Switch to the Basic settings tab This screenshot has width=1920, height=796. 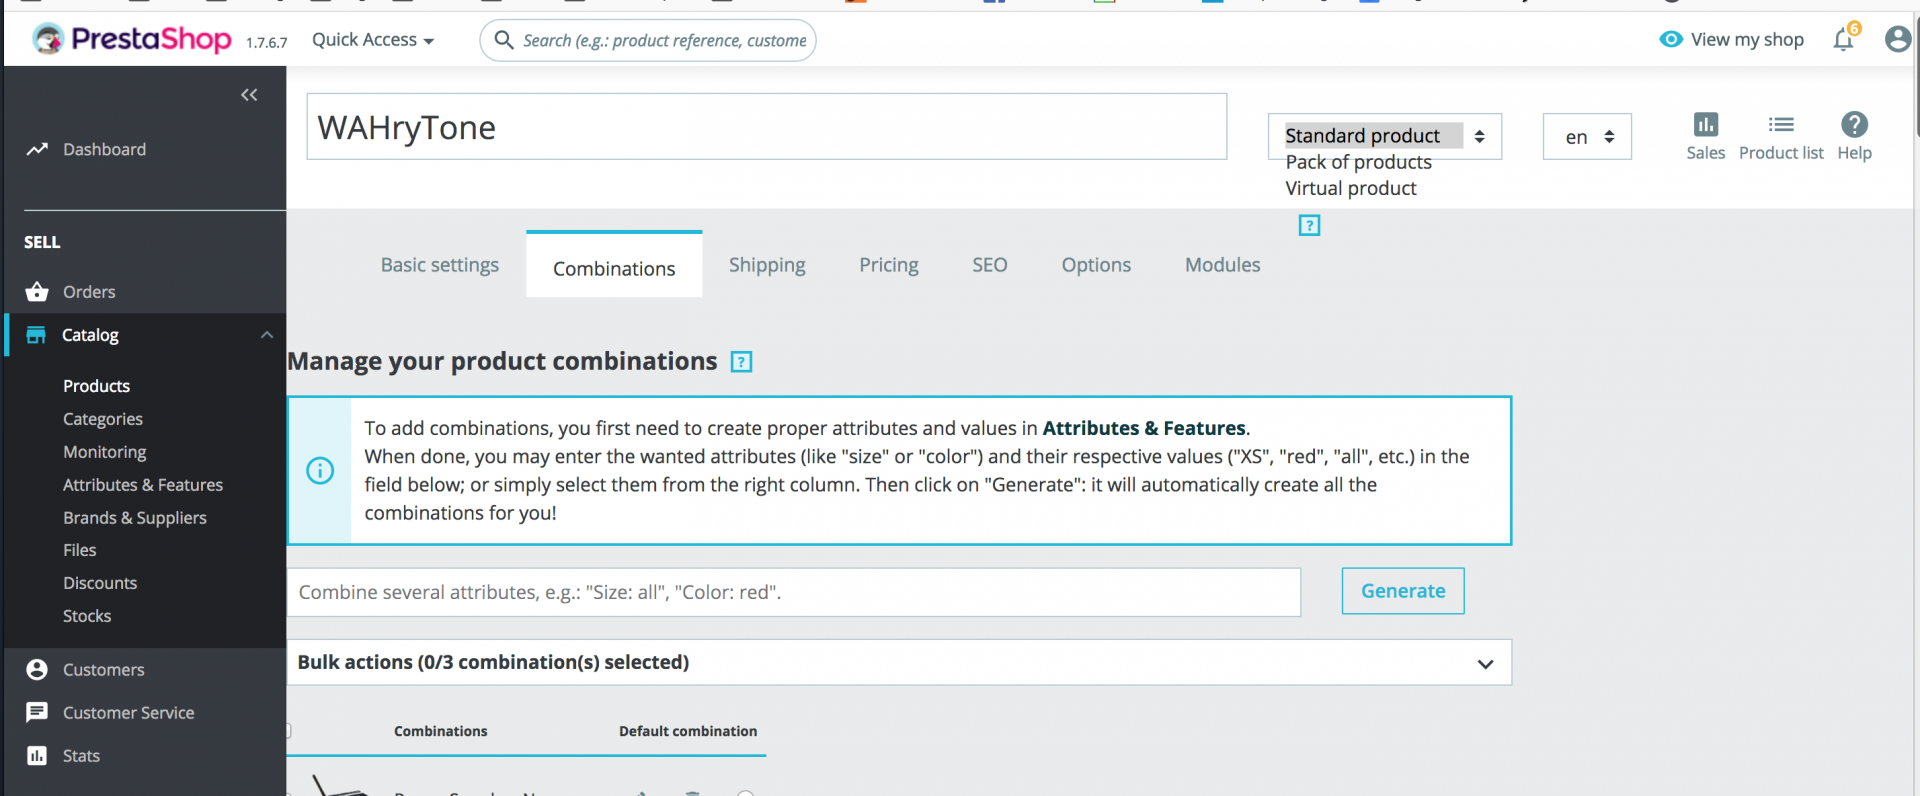click(x=439, y=265)
